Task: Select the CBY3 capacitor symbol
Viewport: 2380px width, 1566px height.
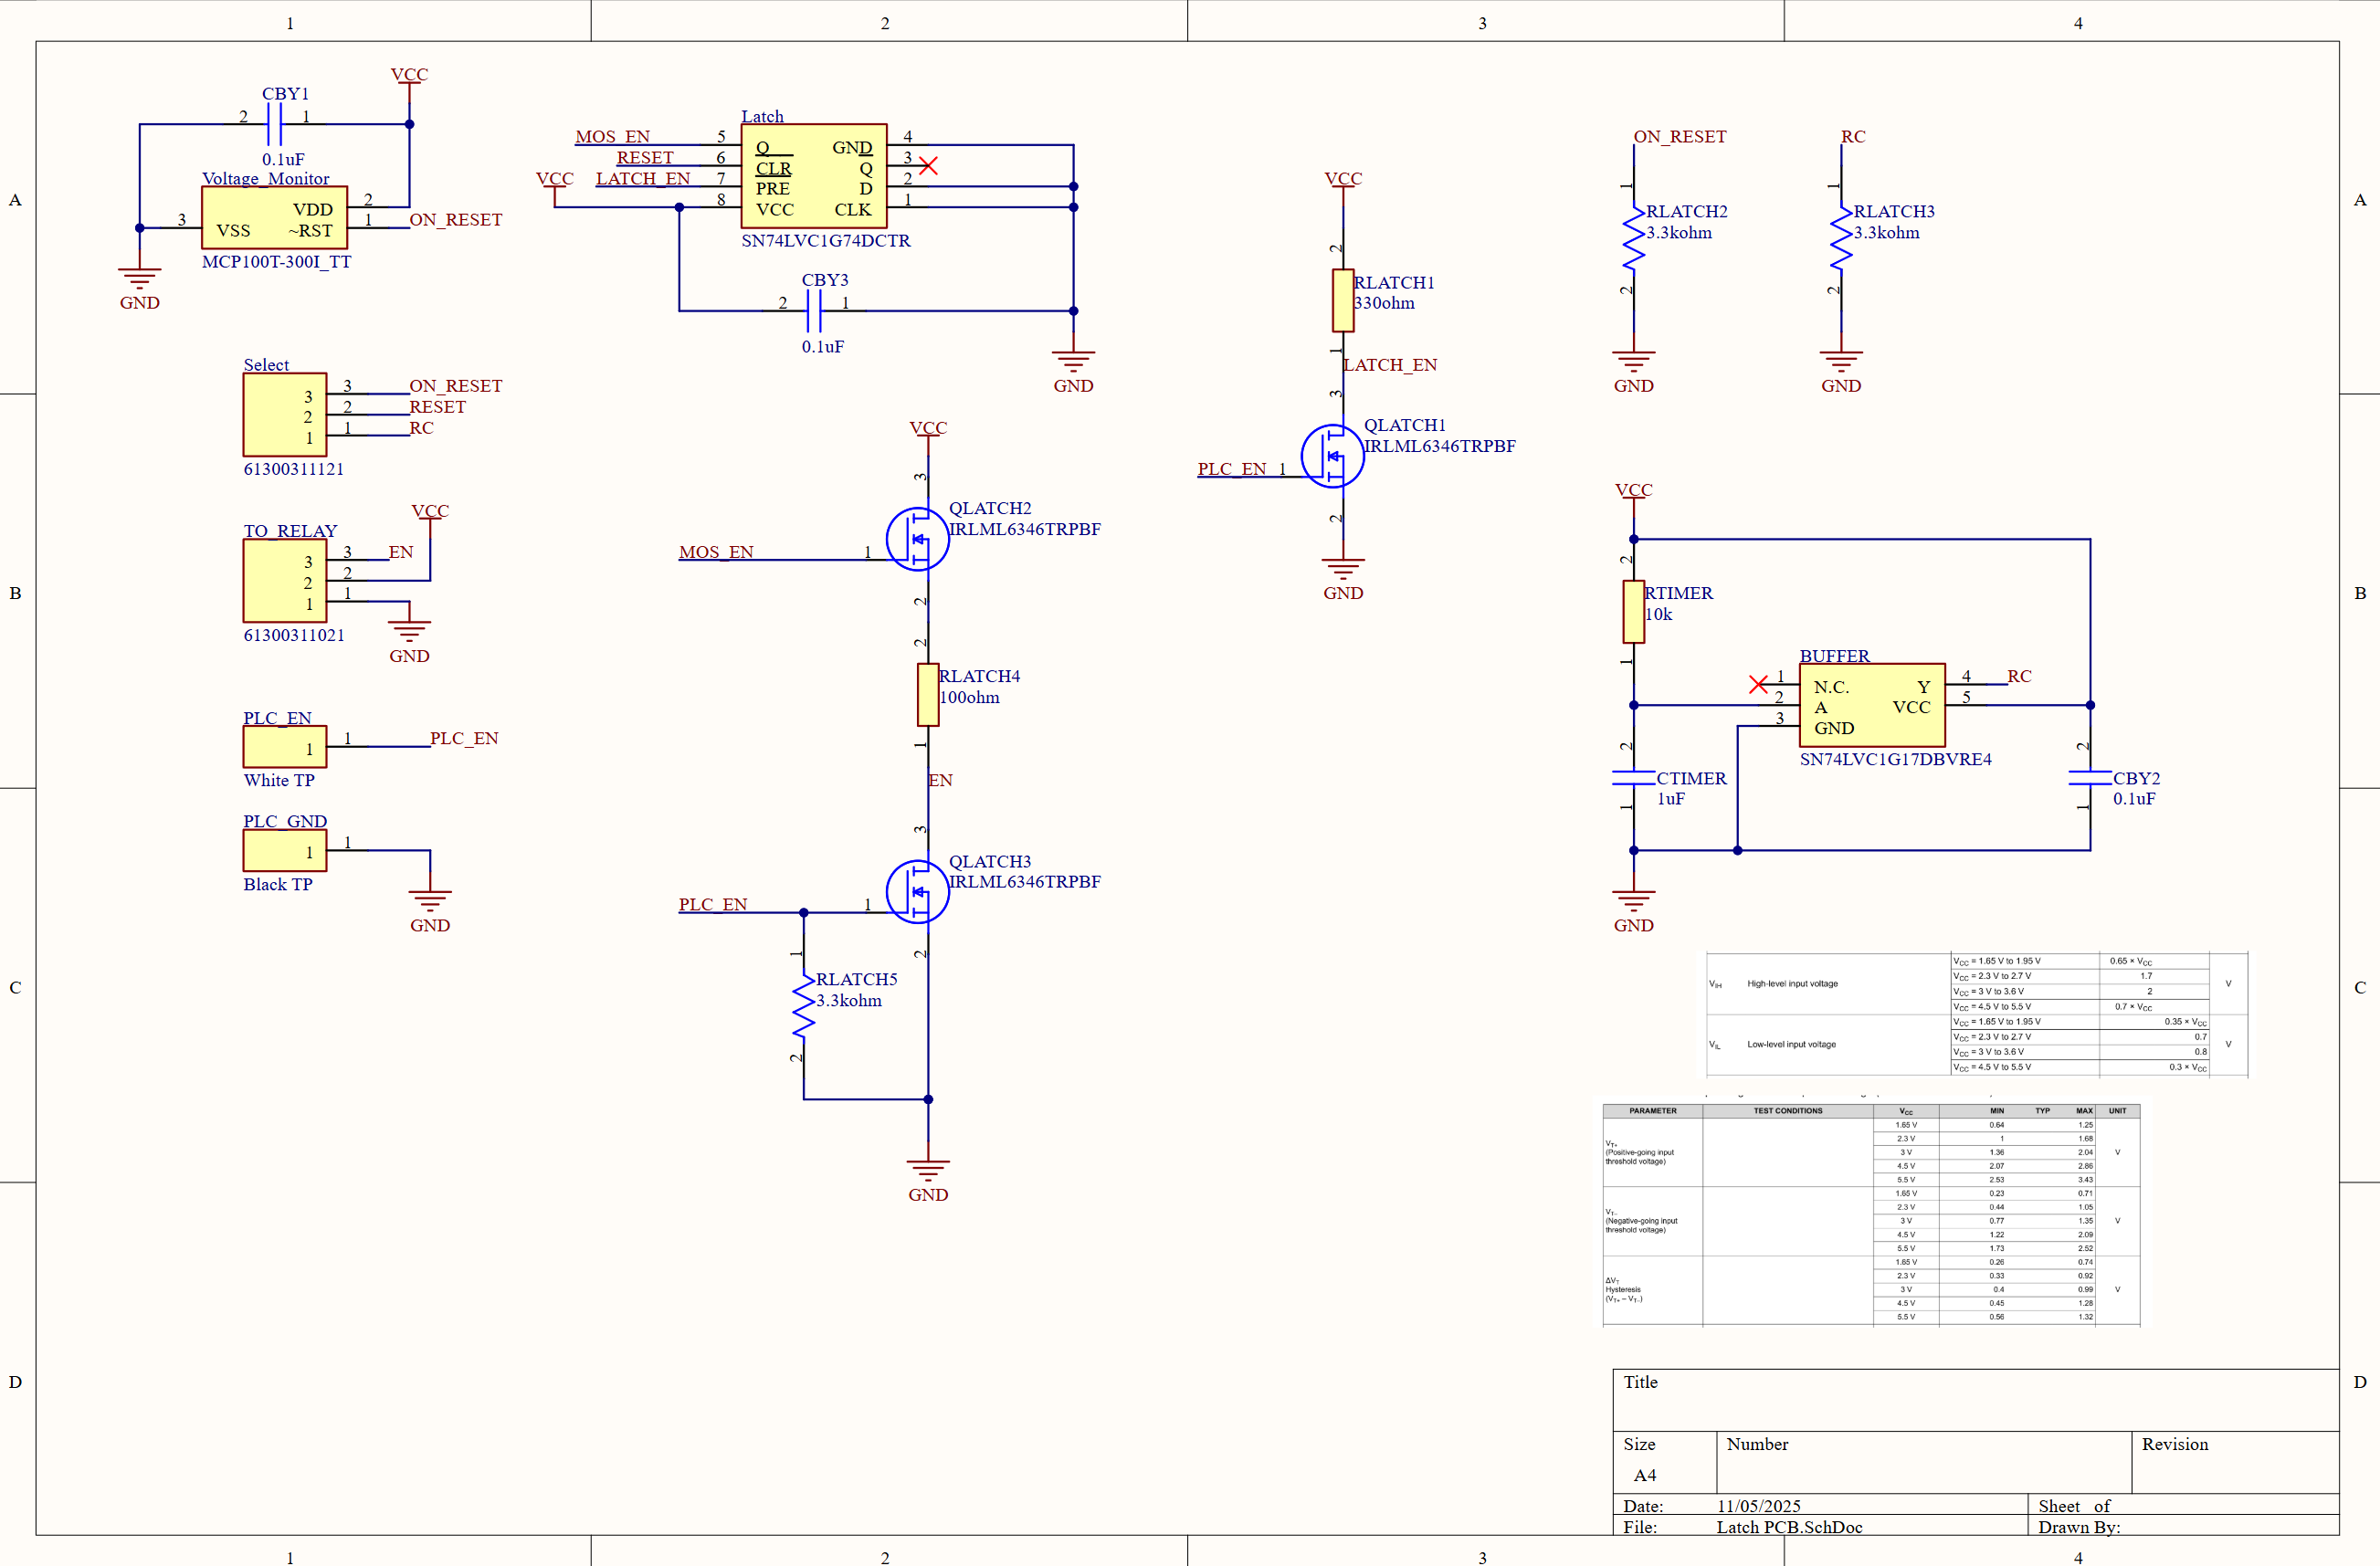Action: coord(813,311)
